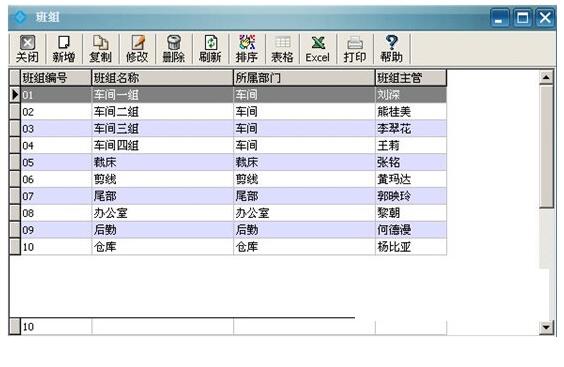Click 班组编号 cell 03
The image size is (564, 367).
56,128
